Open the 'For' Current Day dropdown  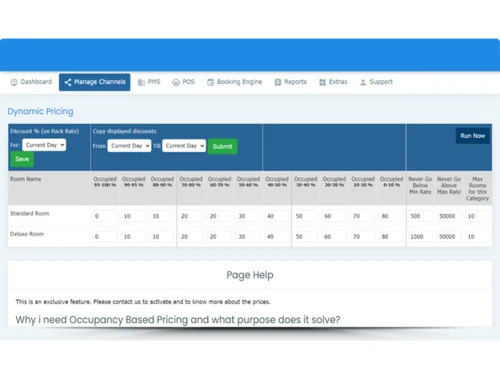click(44, 145)
